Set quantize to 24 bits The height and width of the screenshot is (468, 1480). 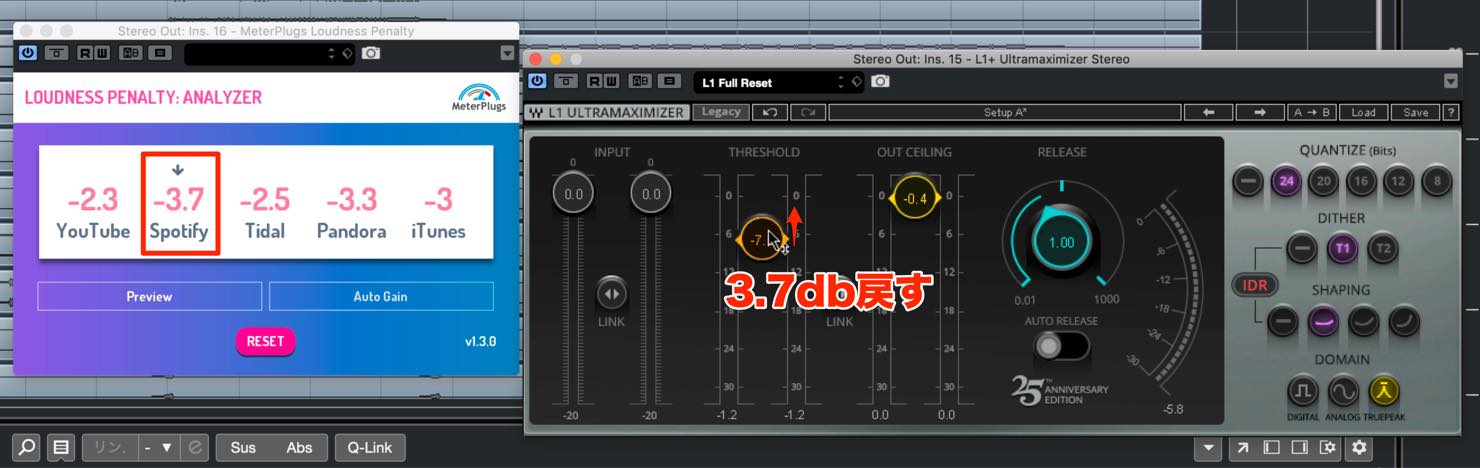[x=1285, y=181]
